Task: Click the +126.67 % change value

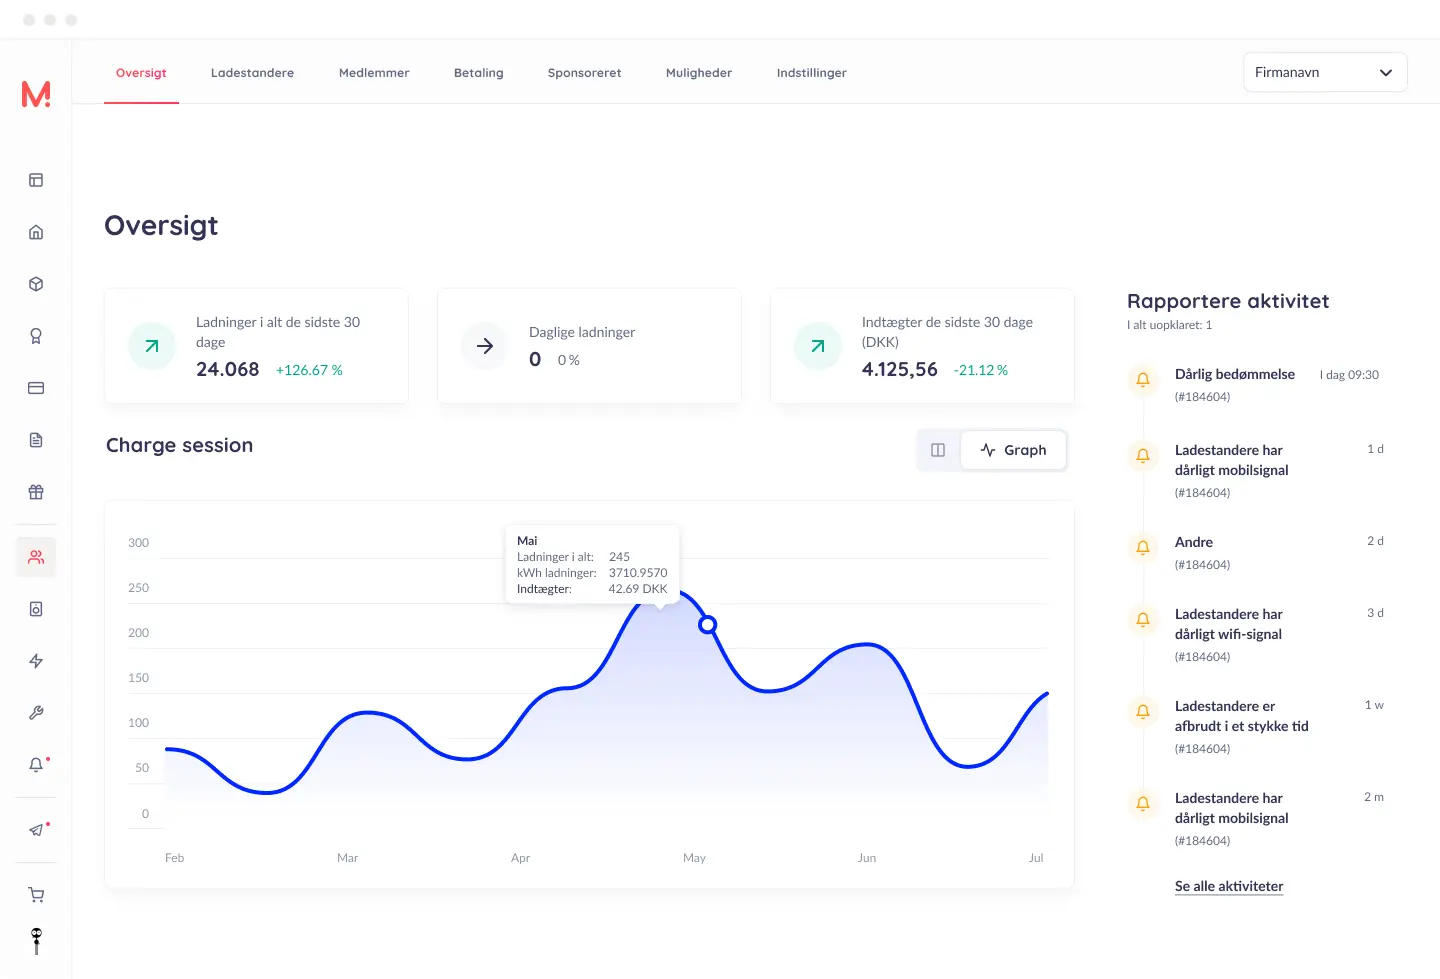Action: click(x=309, y=370)
